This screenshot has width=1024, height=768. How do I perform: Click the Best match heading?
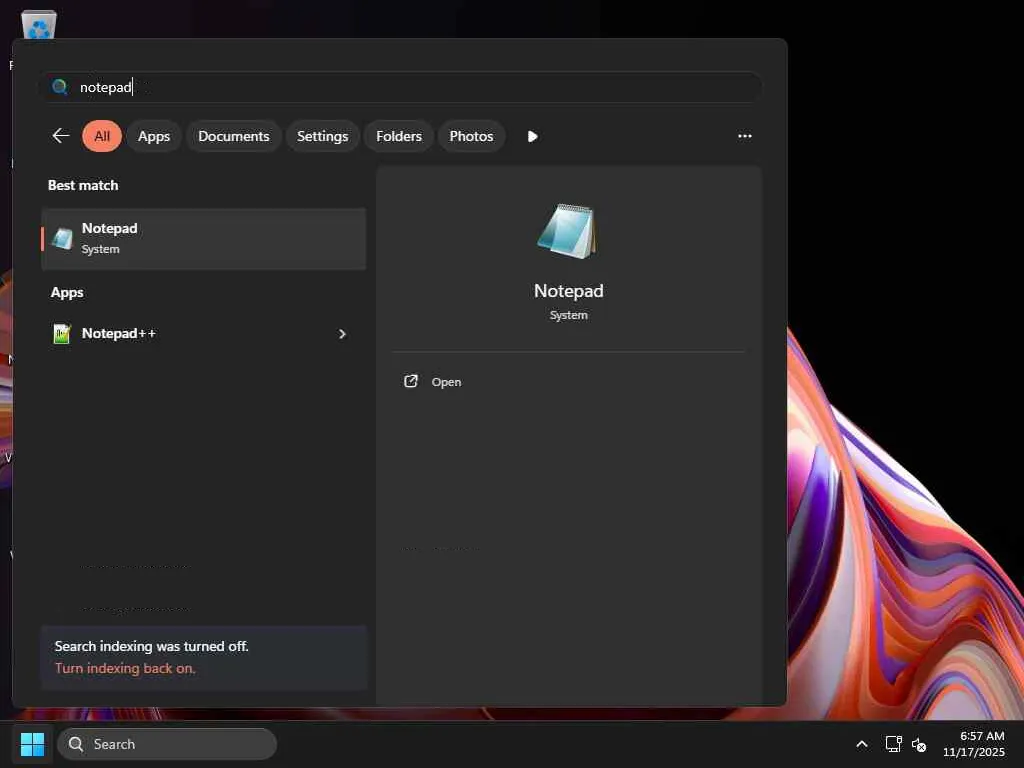[x=83, y=185]
